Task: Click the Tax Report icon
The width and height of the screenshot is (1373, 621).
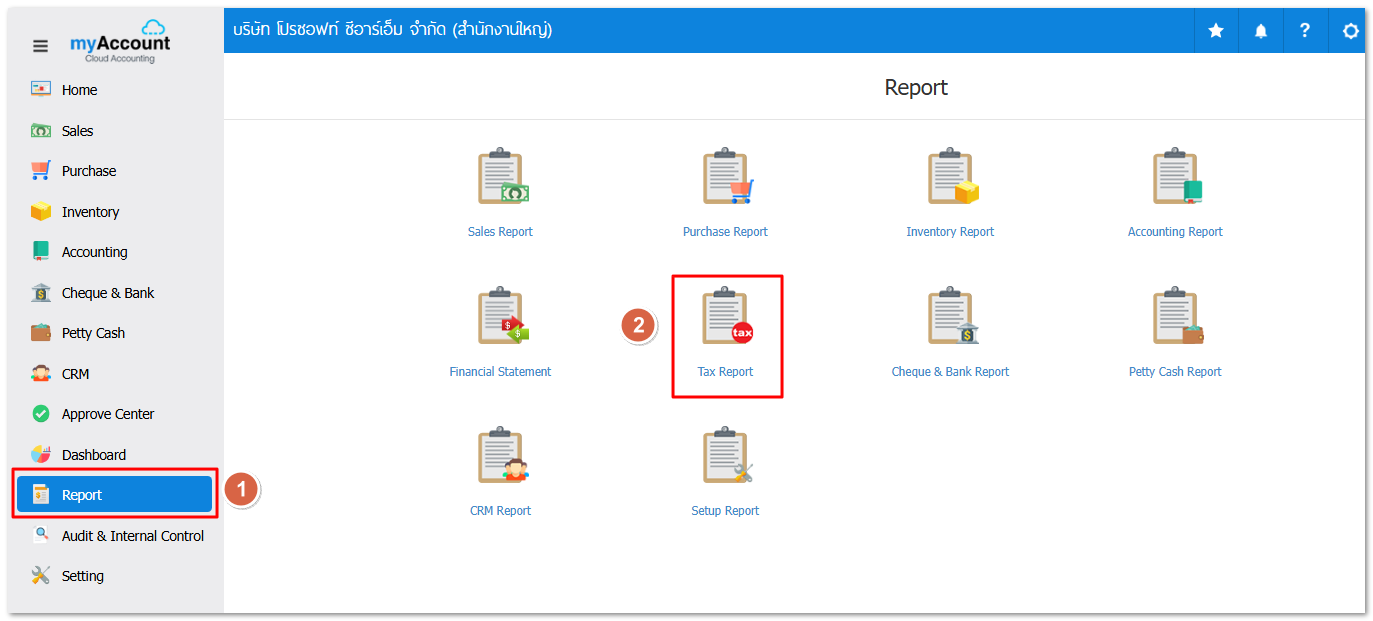Action: point(726,320)
